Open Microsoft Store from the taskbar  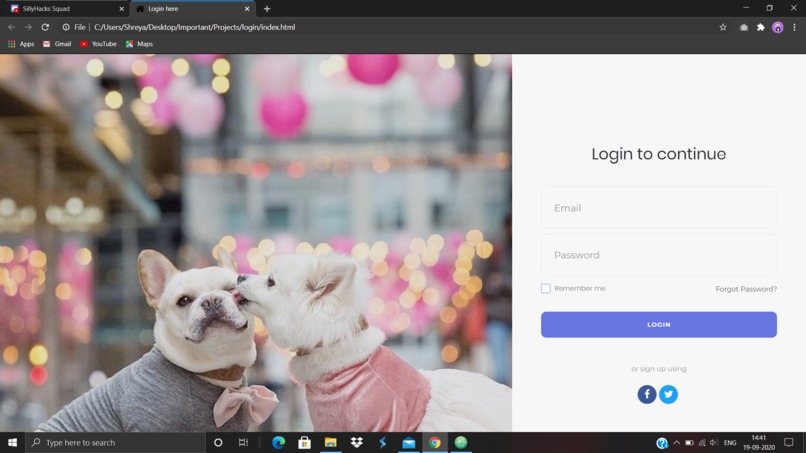[x=304, y=442]
